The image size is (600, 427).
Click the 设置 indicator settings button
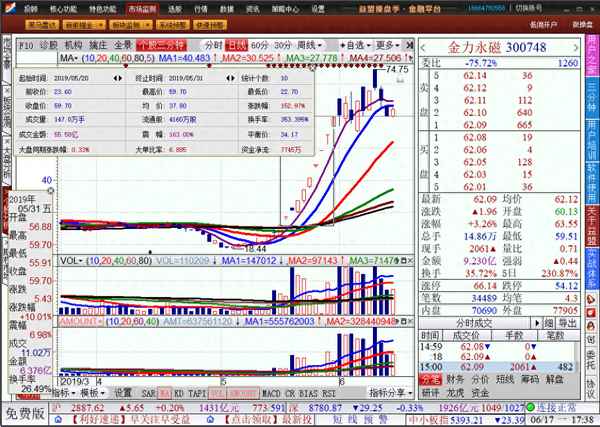click(122, 393)
